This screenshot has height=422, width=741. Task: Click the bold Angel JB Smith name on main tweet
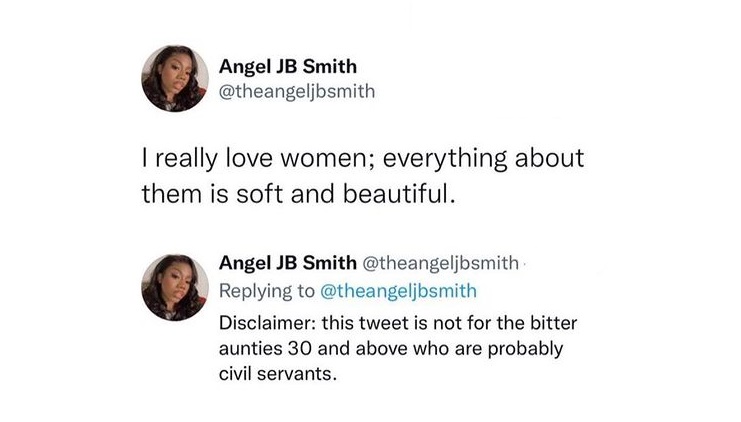click(x=286, y=68)
